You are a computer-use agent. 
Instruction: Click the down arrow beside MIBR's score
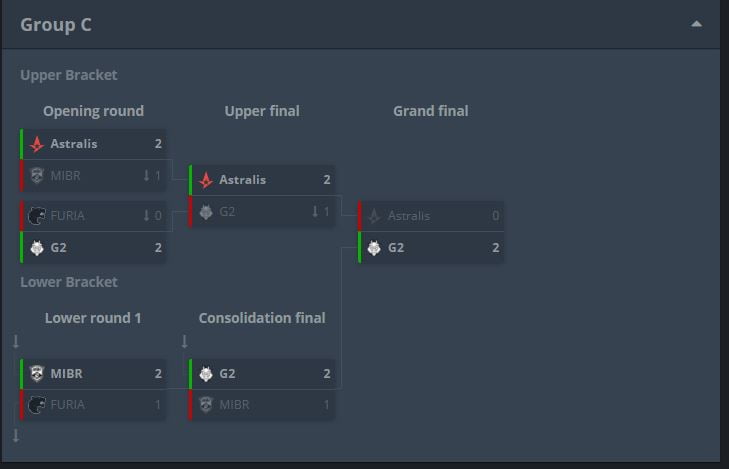click(146, 176)
